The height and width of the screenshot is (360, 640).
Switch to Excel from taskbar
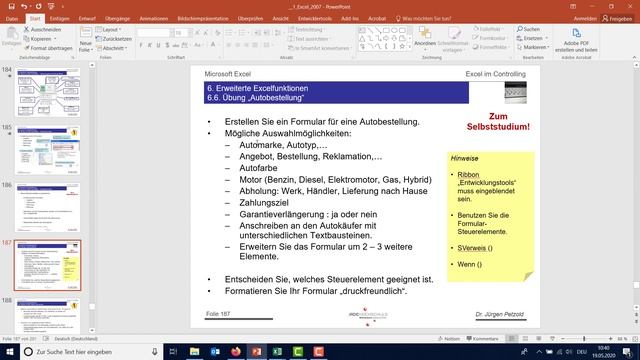tap(277, 351)
